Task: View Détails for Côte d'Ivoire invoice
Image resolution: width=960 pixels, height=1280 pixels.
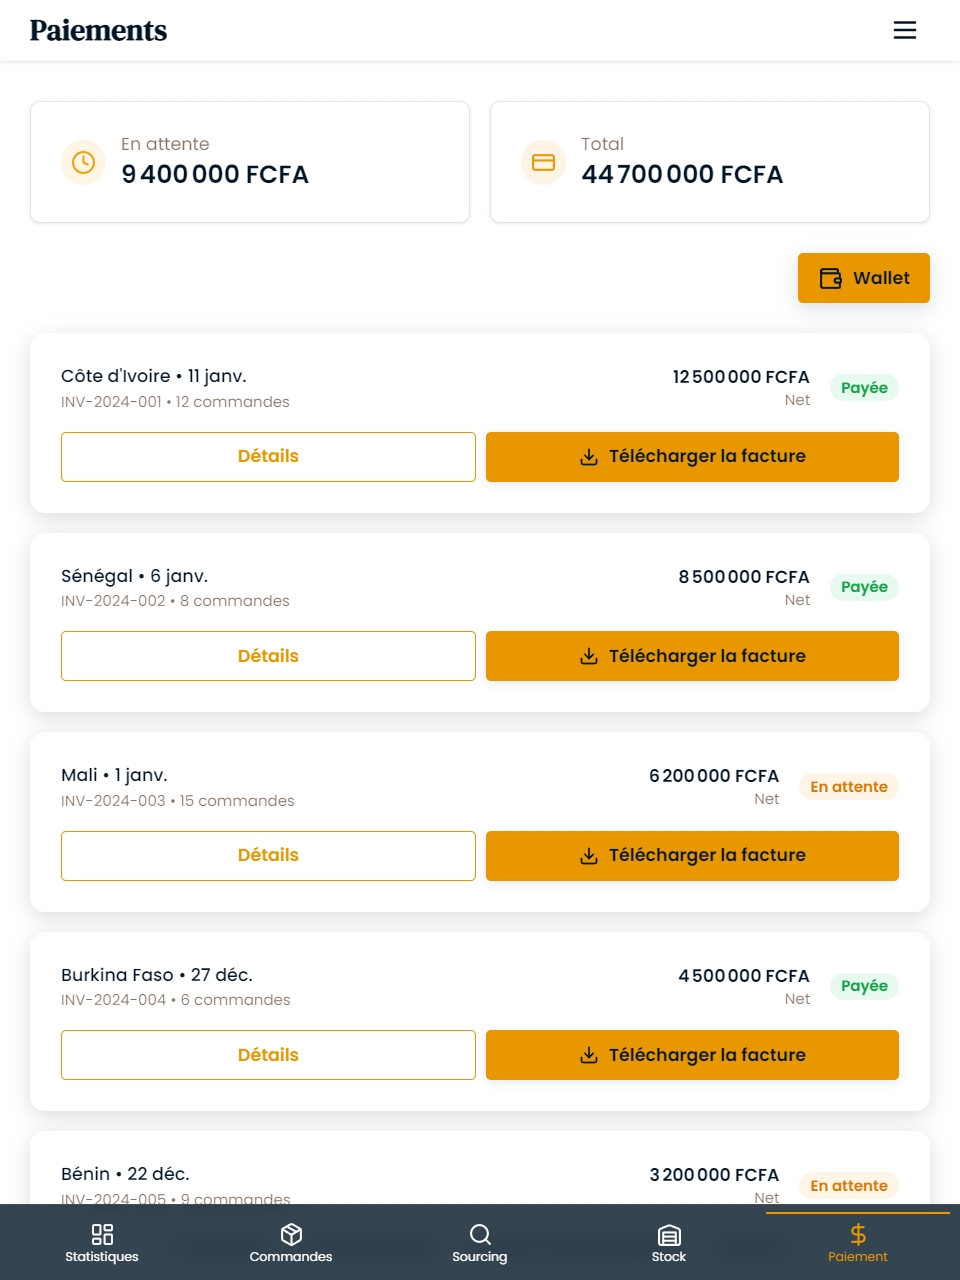Action: tap(268, 457)
